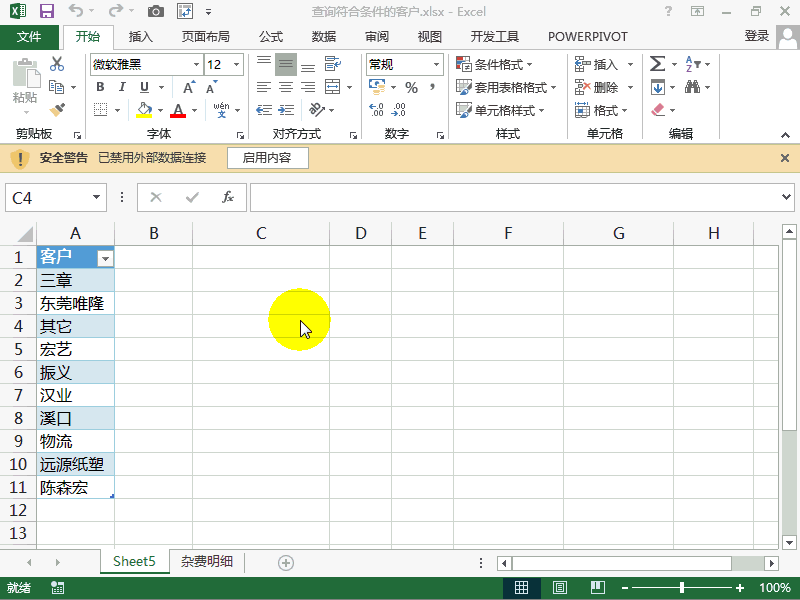Click the camera icon in quick access toolbar
The width and height of the screenshot is (800, 600).
point(156,11)
